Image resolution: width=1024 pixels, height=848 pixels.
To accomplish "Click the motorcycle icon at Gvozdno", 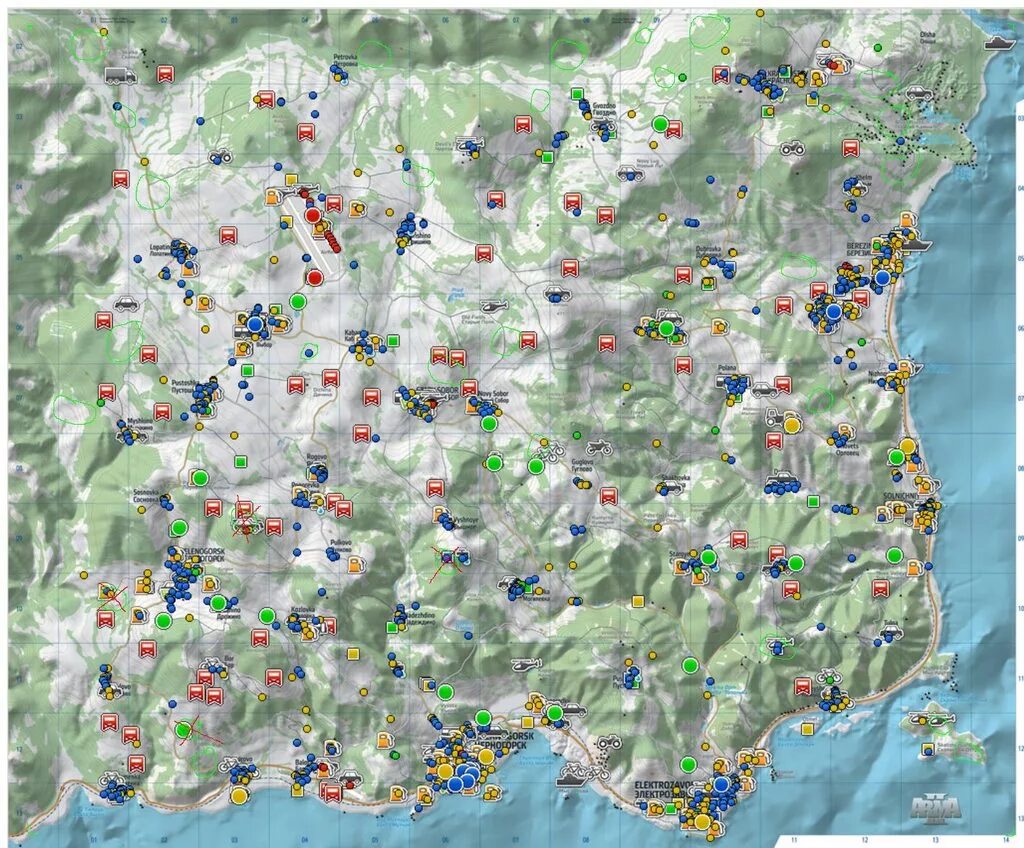I will coord(603,126).
